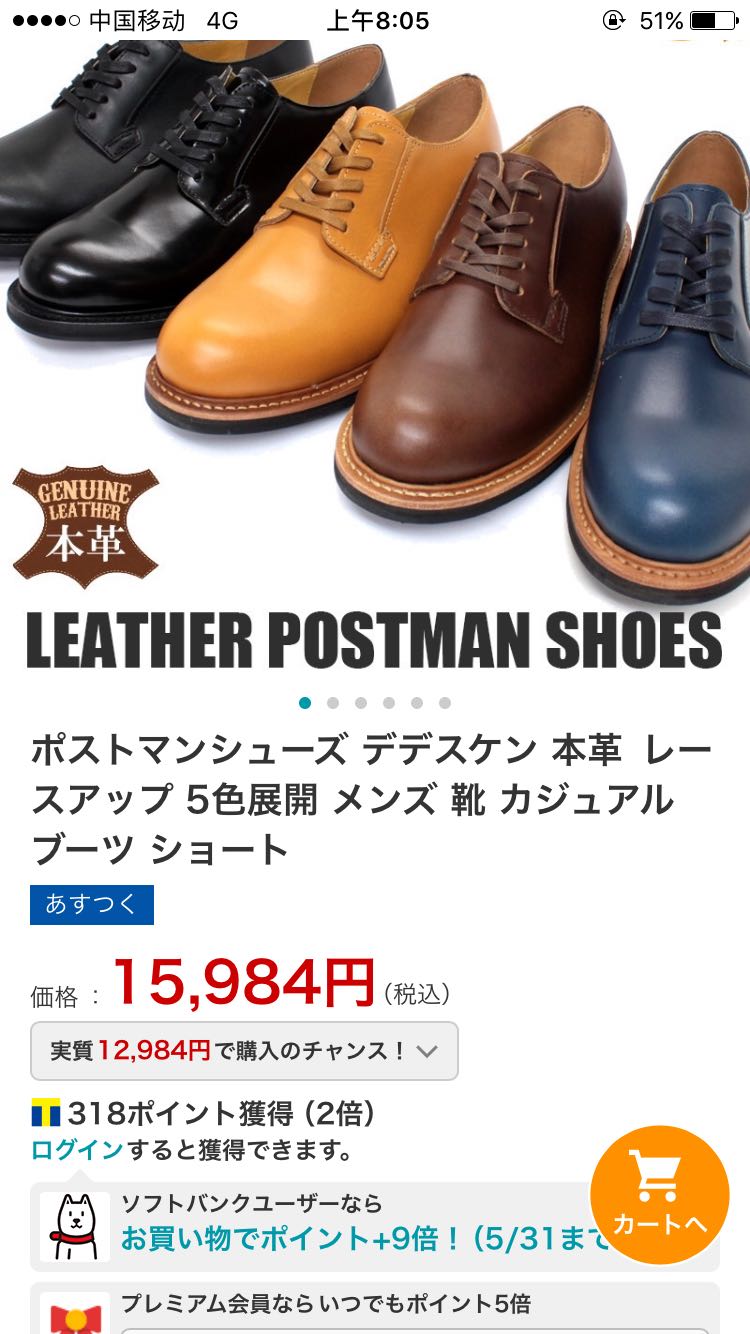Click the chevron arrow beside 購入のチャンス

427,1051
